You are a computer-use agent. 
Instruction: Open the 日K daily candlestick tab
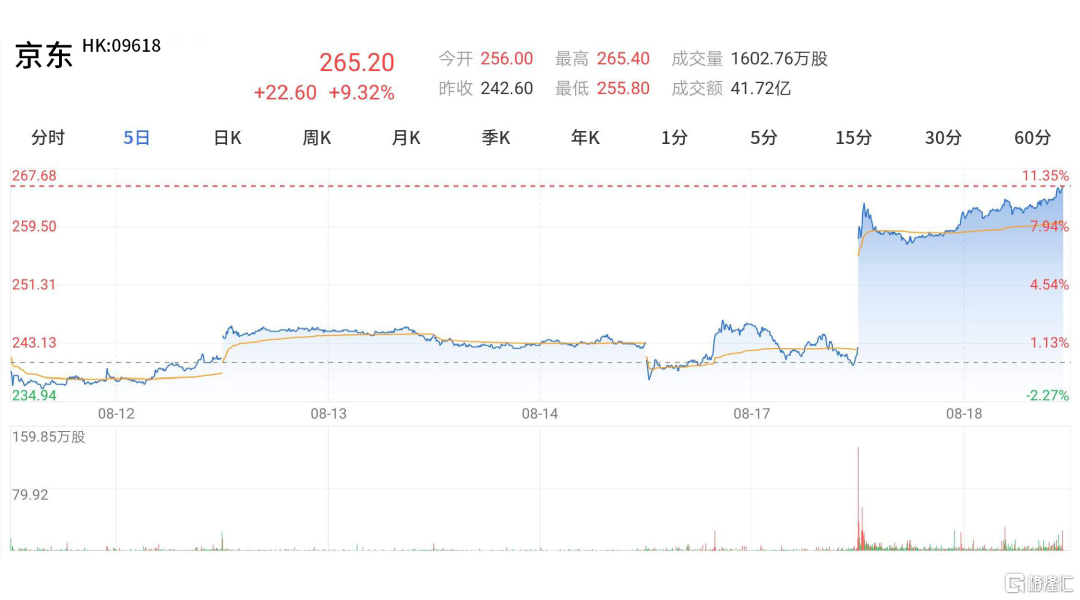coord(227,138)
